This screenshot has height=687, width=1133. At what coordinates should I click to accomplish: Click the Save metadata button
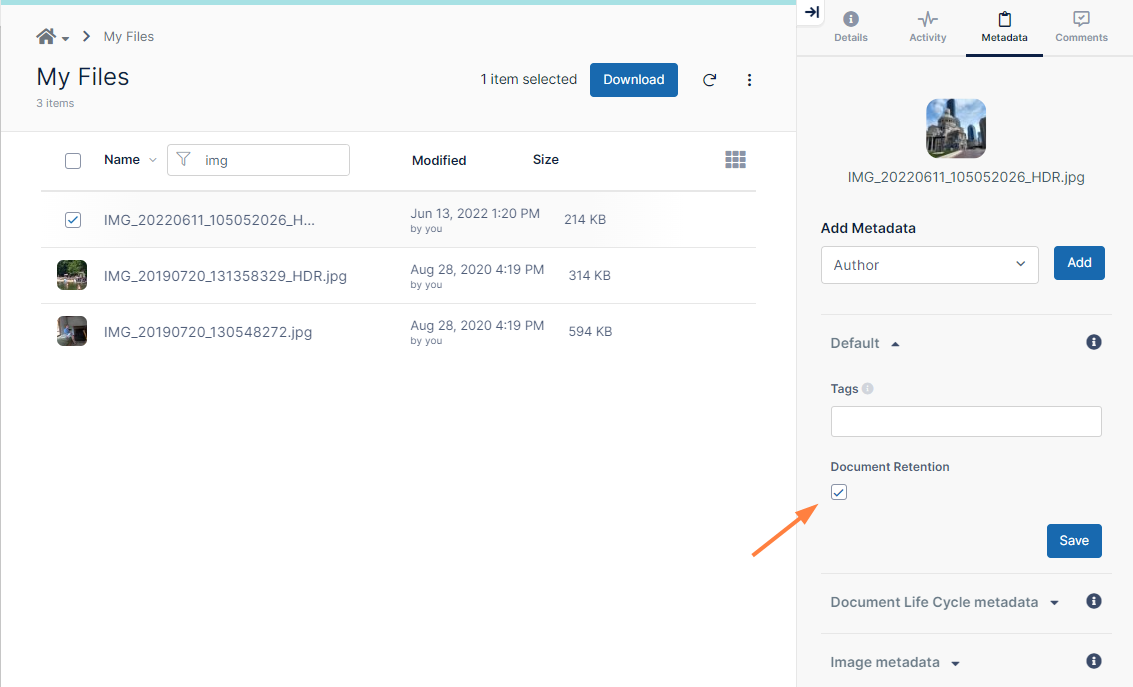pos(1074,541)
